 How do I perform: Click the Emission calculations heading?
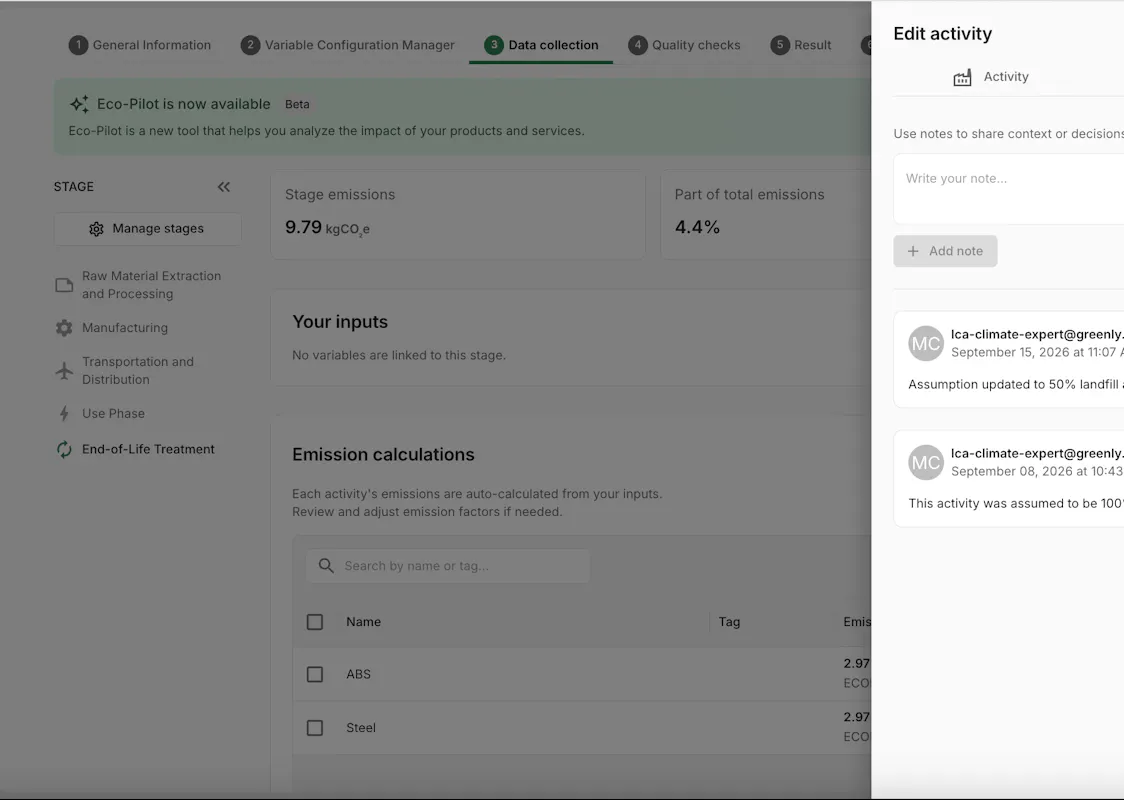[x=383, y=454]
